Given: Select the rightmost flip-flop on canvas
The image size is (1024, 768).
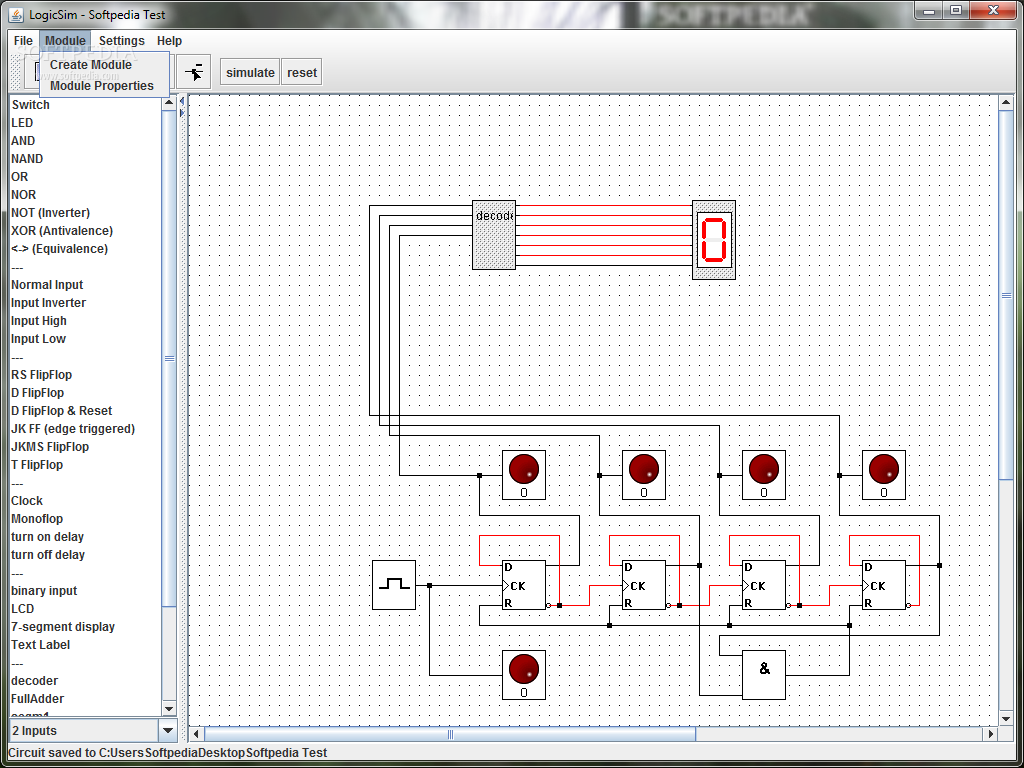Looking at the screenshot, I should pyautogui.click(x=884, y=585).
